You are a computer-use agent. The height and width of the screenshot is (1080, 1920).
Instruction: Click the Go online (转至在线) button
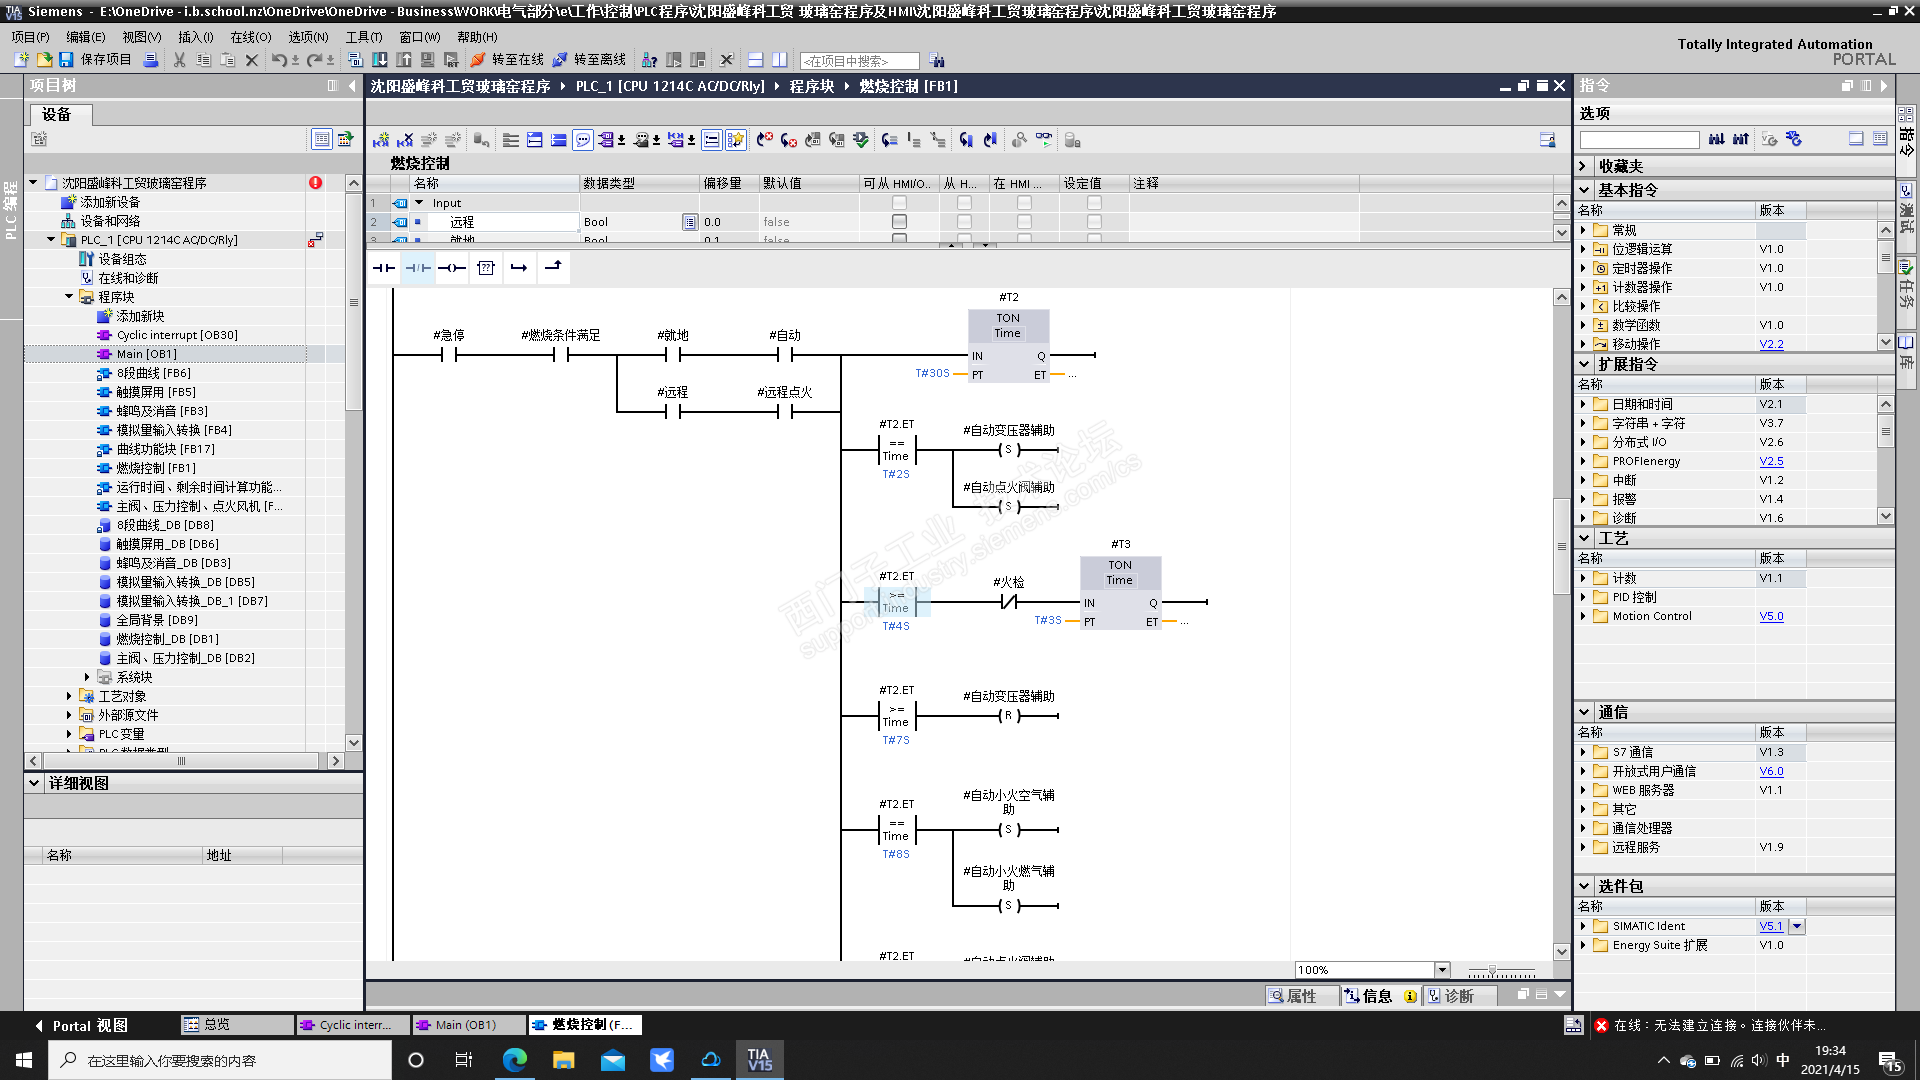[507, 60]
